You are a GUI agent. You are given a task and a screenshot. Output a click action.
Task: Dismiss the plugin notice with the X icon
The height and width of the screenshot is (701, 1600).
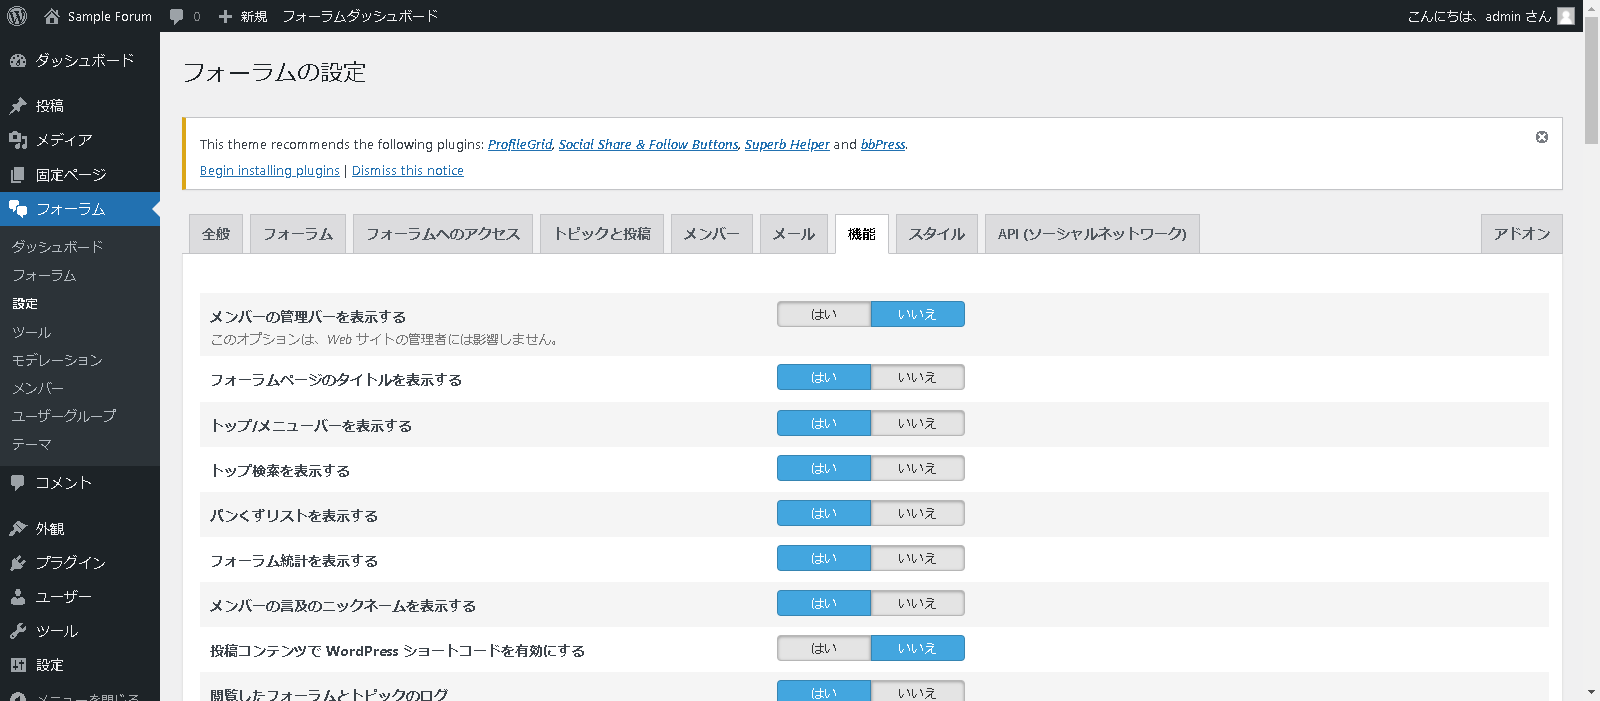pos(1542,137)
